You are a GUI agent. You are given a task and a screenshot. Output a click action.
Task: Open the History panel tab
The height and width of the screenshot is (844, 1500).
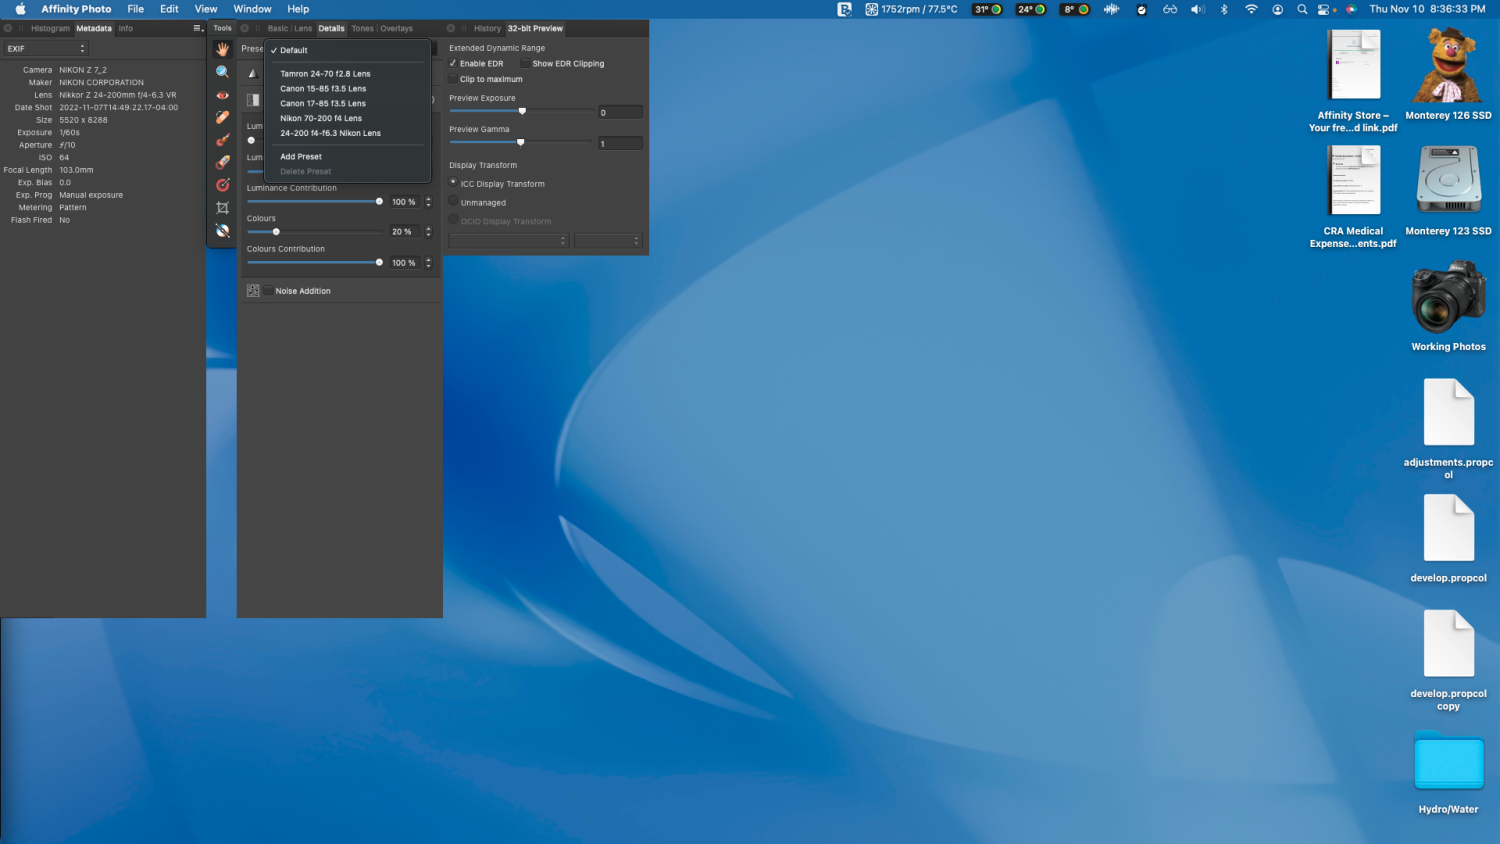coord(487,28)
